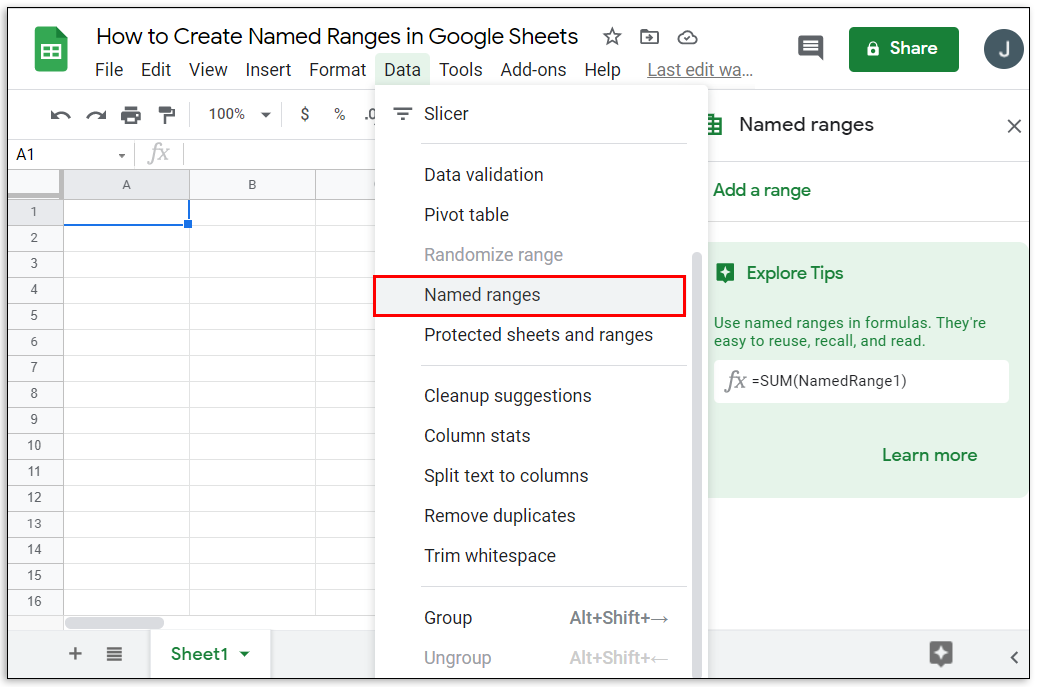This screenshot has height=687, width=1038.
Task: Select cell A1
Action: tap(126, 212)
